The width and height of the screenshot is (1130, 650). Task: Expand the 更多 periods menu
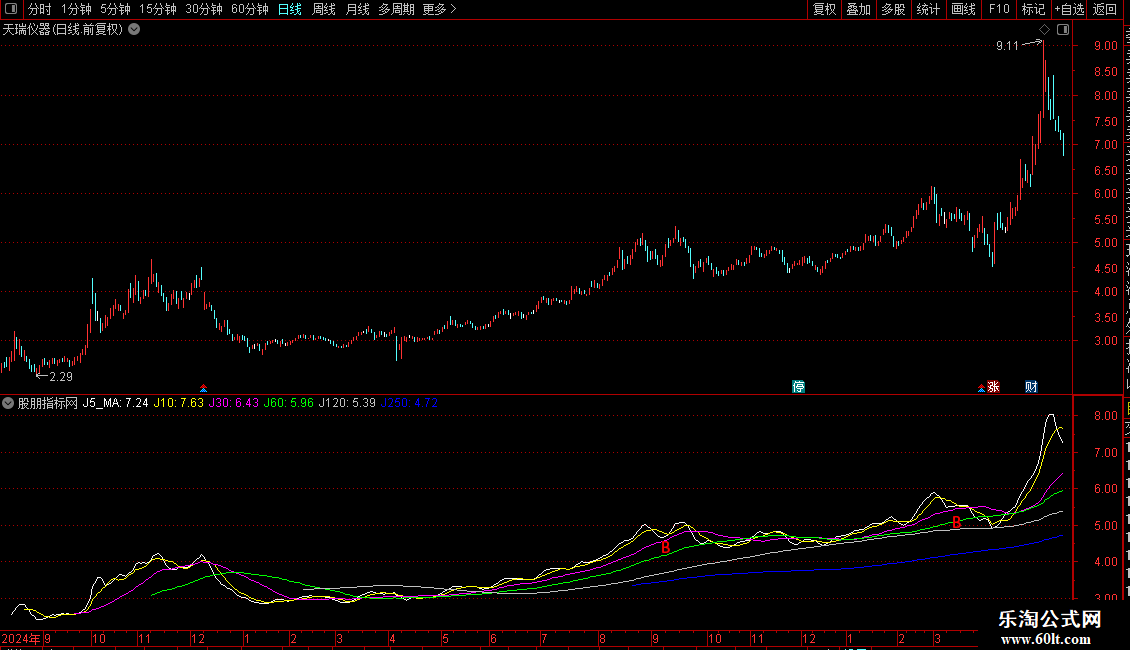440,9
